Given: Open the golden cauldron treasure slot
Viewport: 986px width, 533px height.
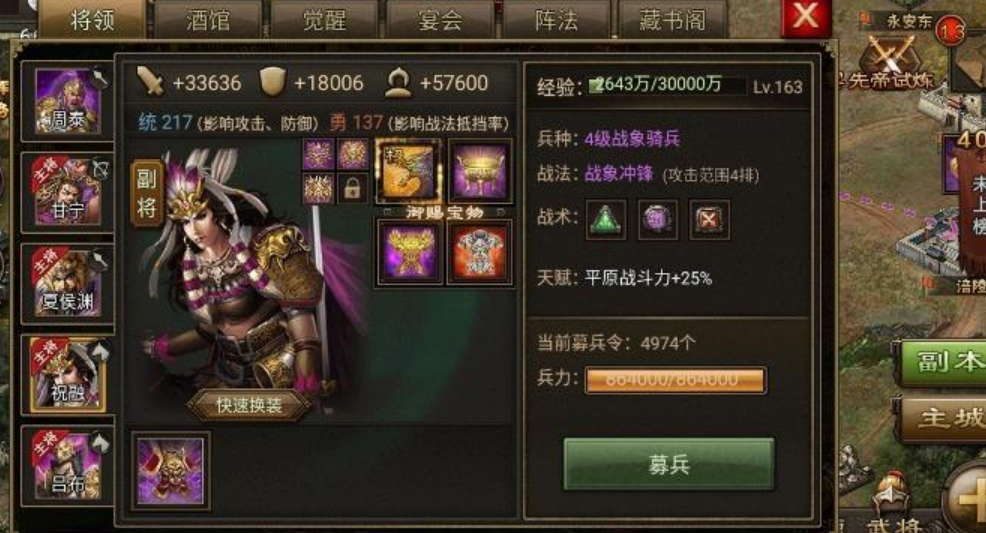Looking at the screenshot, I should (480, 171).
